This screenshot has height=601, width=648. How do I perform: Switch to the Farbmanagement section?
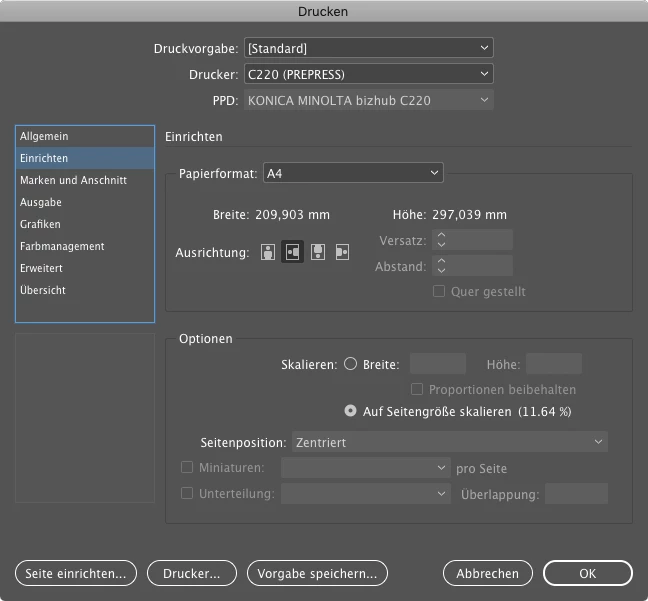point(85,246)
